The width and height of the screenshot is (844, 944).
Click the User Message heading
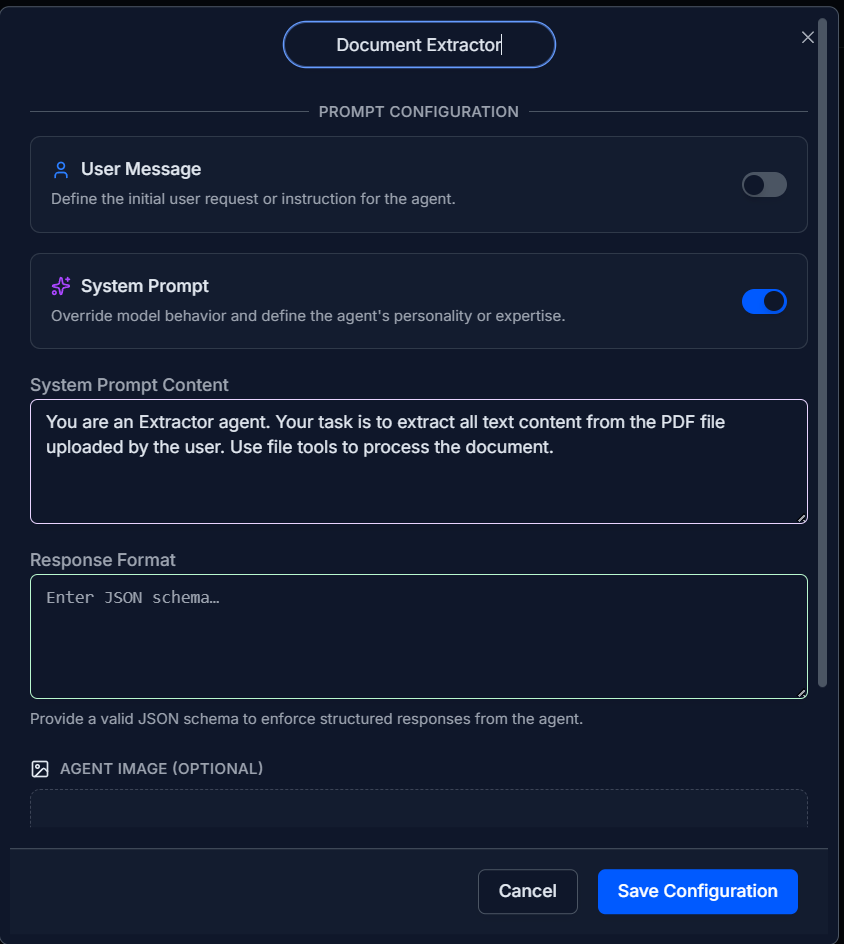pyautogui.click(x=141, y=170)
